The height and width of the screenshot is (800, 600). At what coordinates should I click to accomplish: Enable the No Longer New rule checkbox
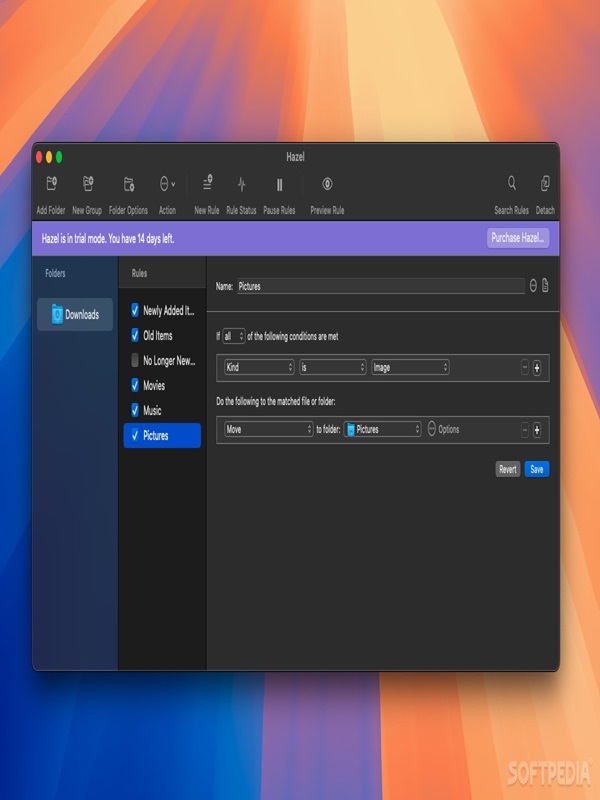pos(135,360)
